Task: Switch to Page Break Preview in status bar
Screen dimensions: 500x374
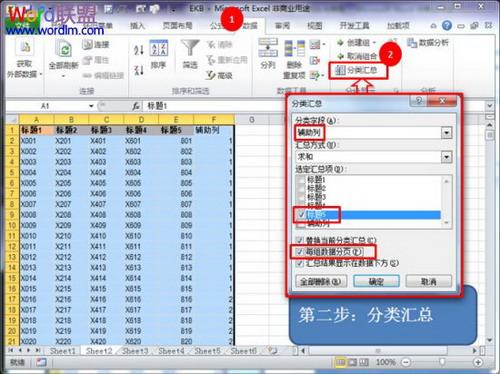Action: point(364,362)
